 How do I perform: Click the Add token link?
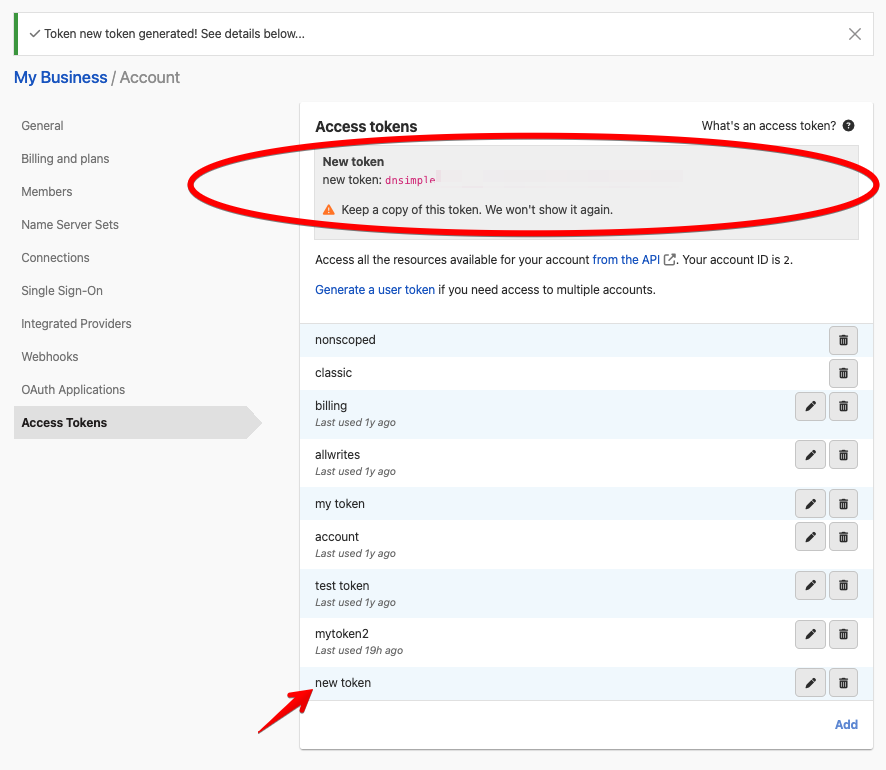[x=846, y=724]
